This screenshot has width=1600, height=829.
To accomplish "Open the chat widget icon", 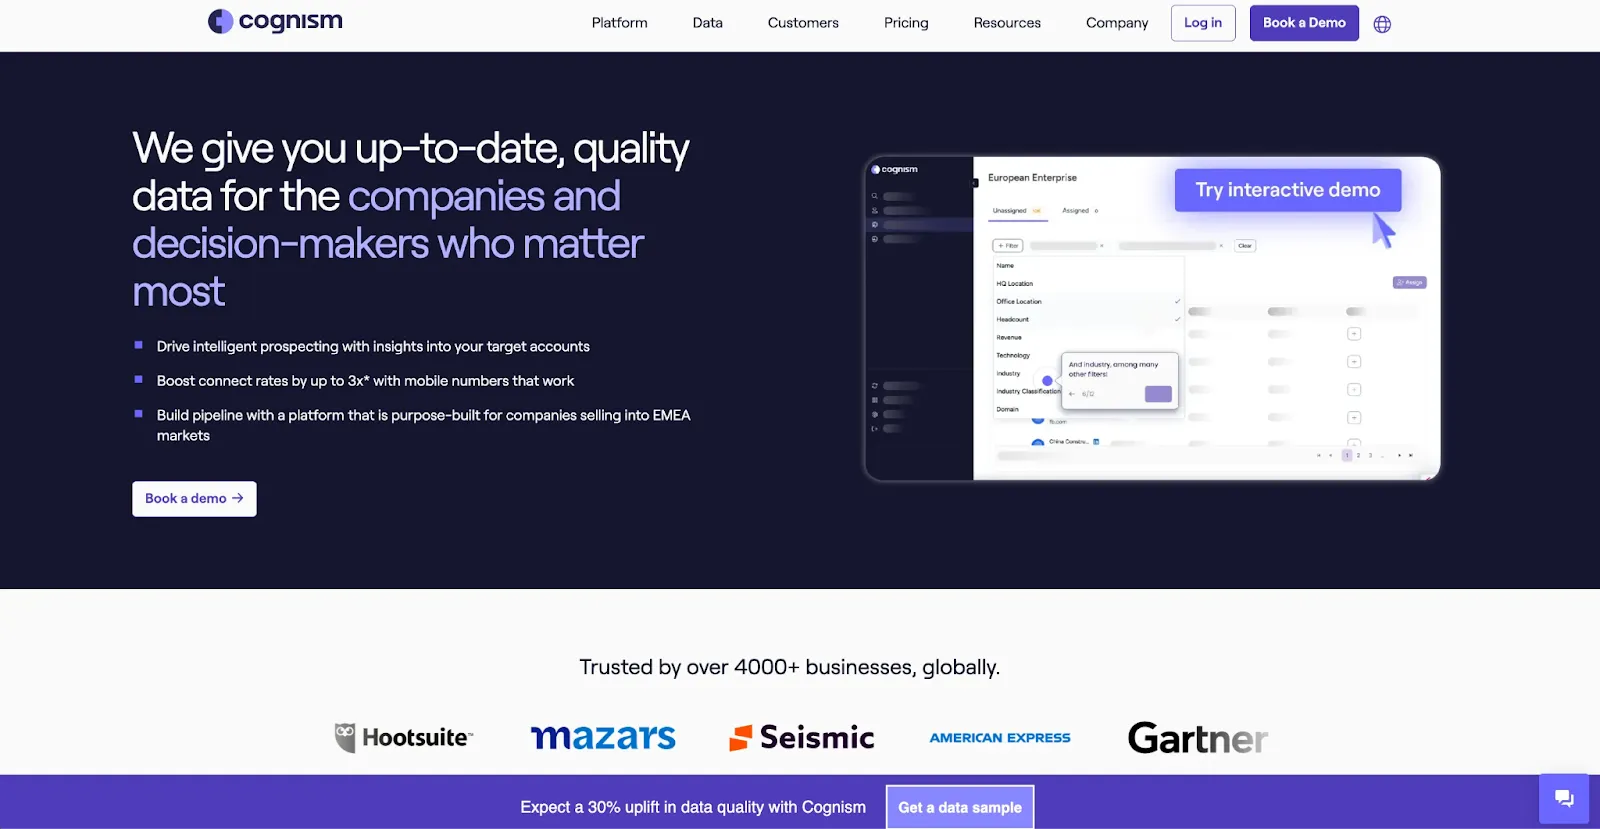I will click(1564, 798).
